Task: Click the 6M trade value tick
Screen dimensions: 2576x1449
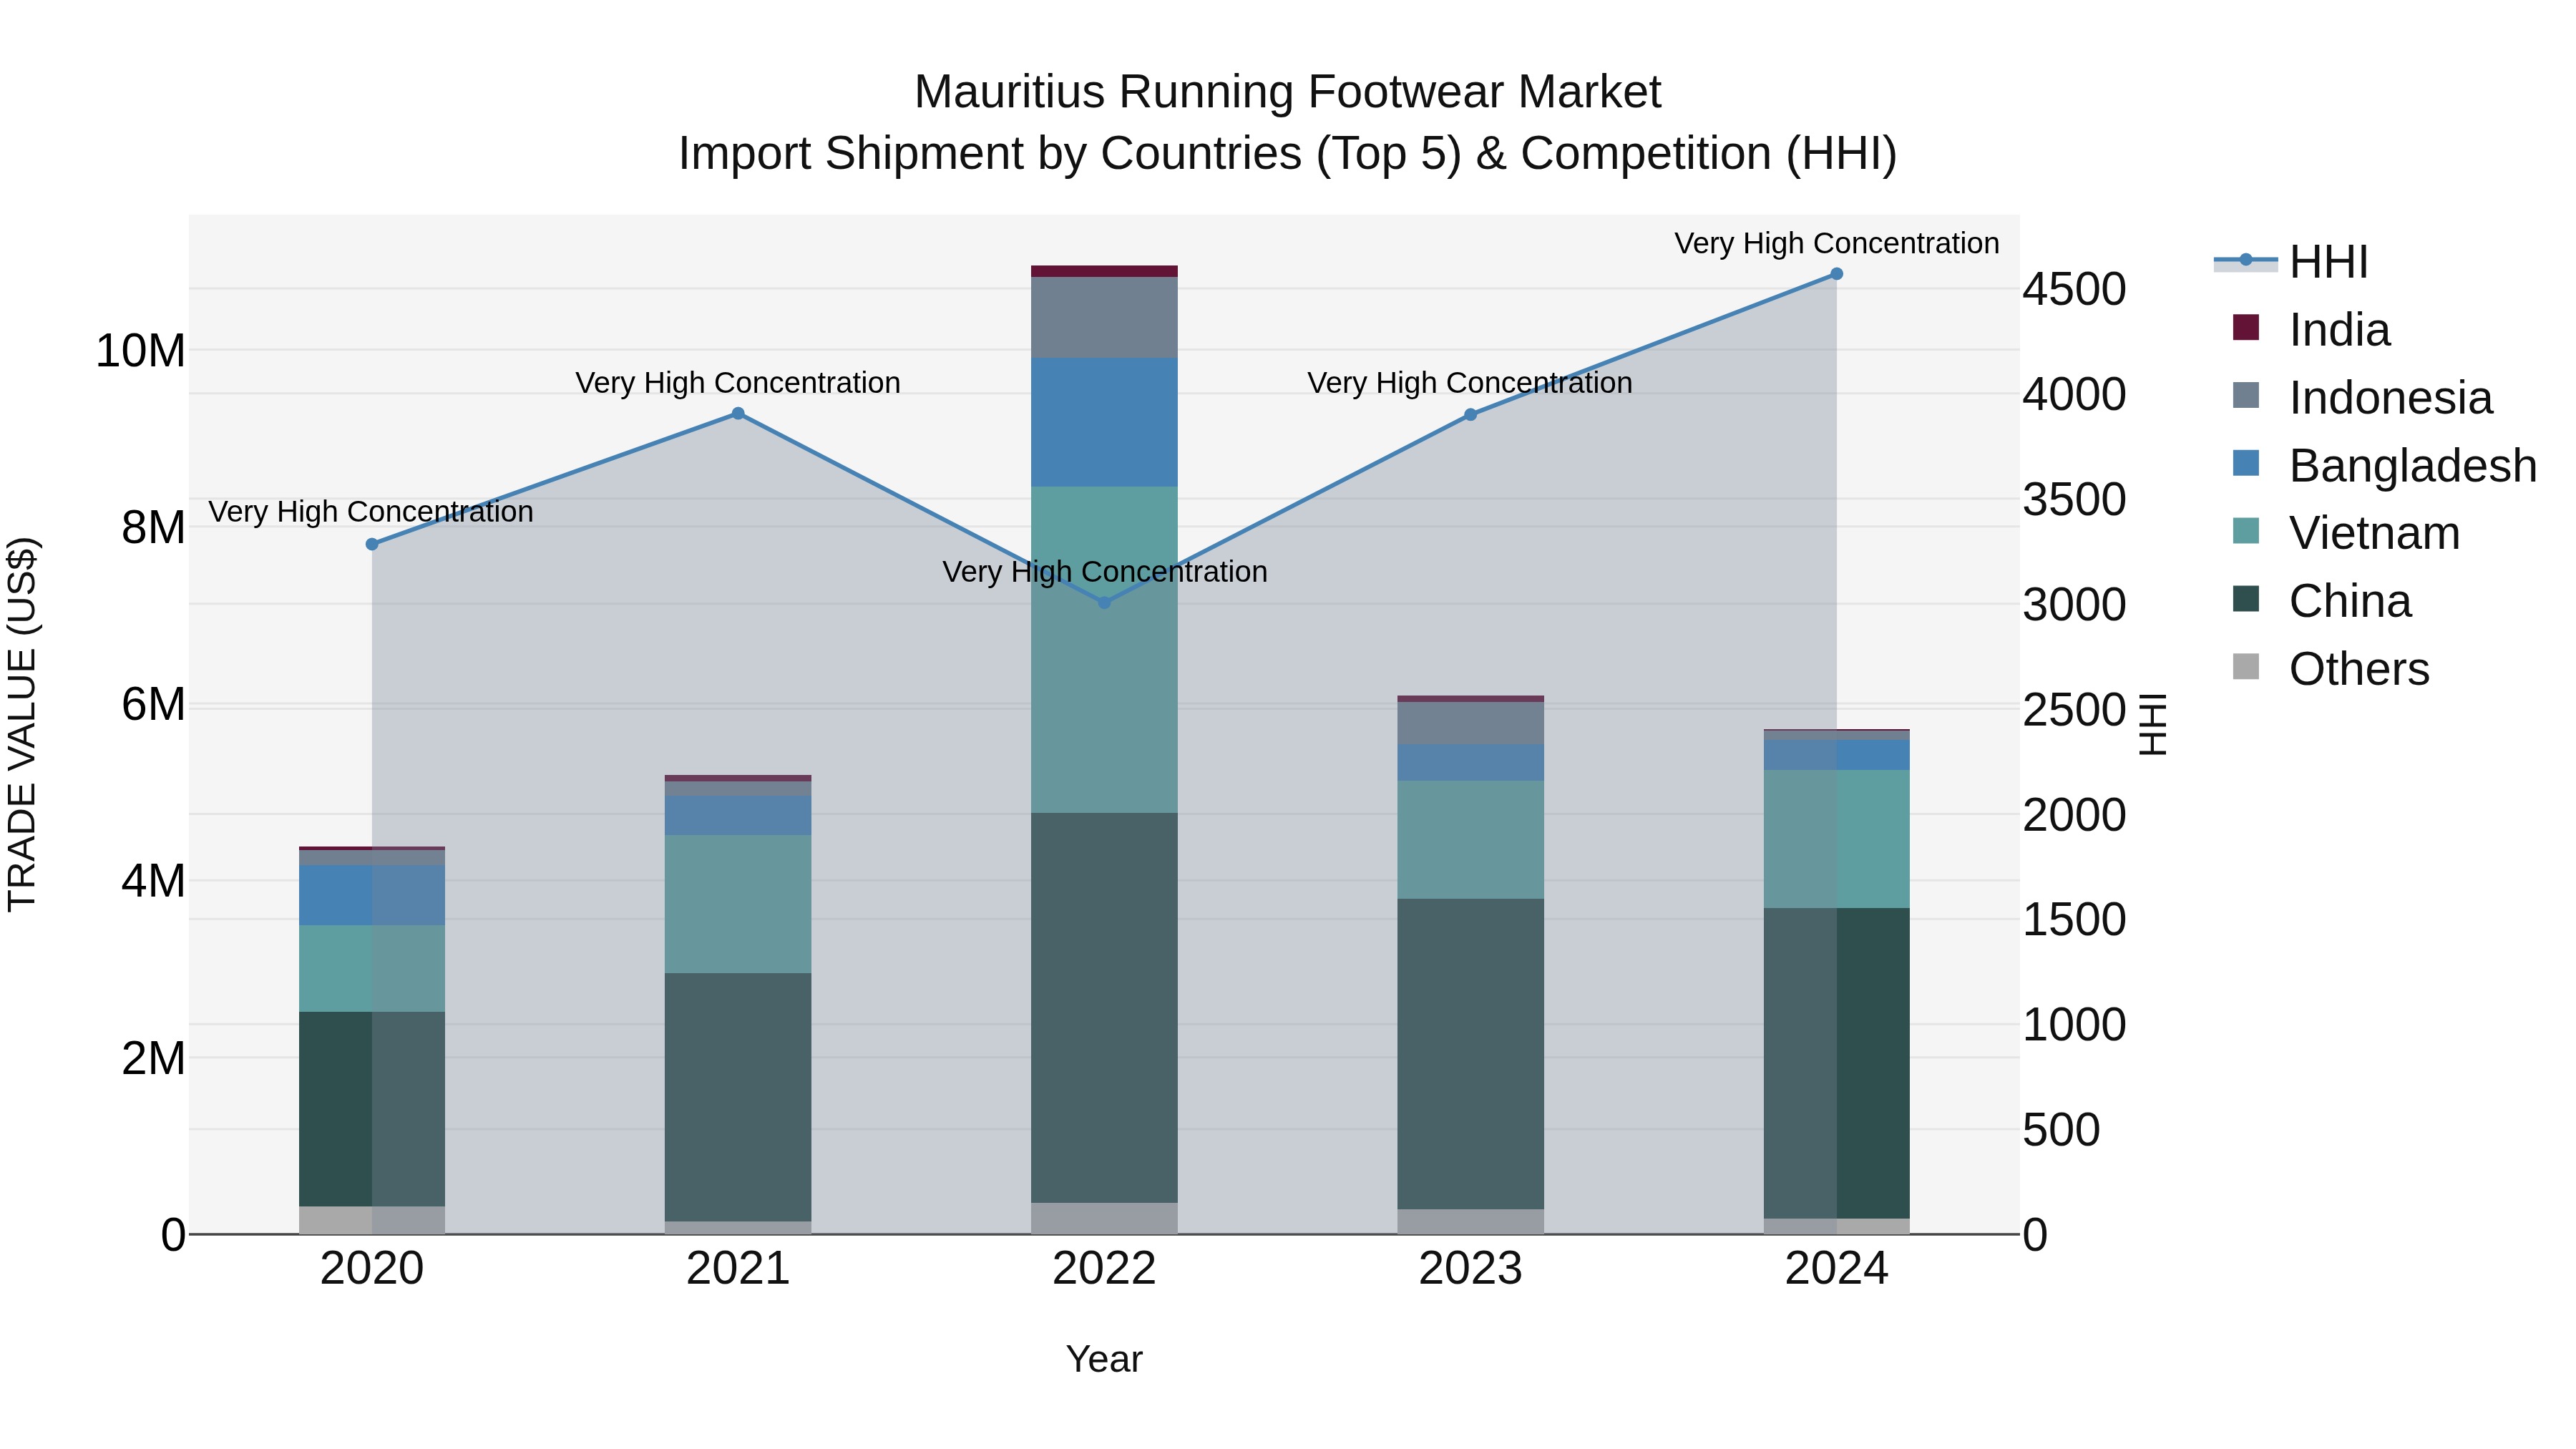Action: tap(153, 704)
